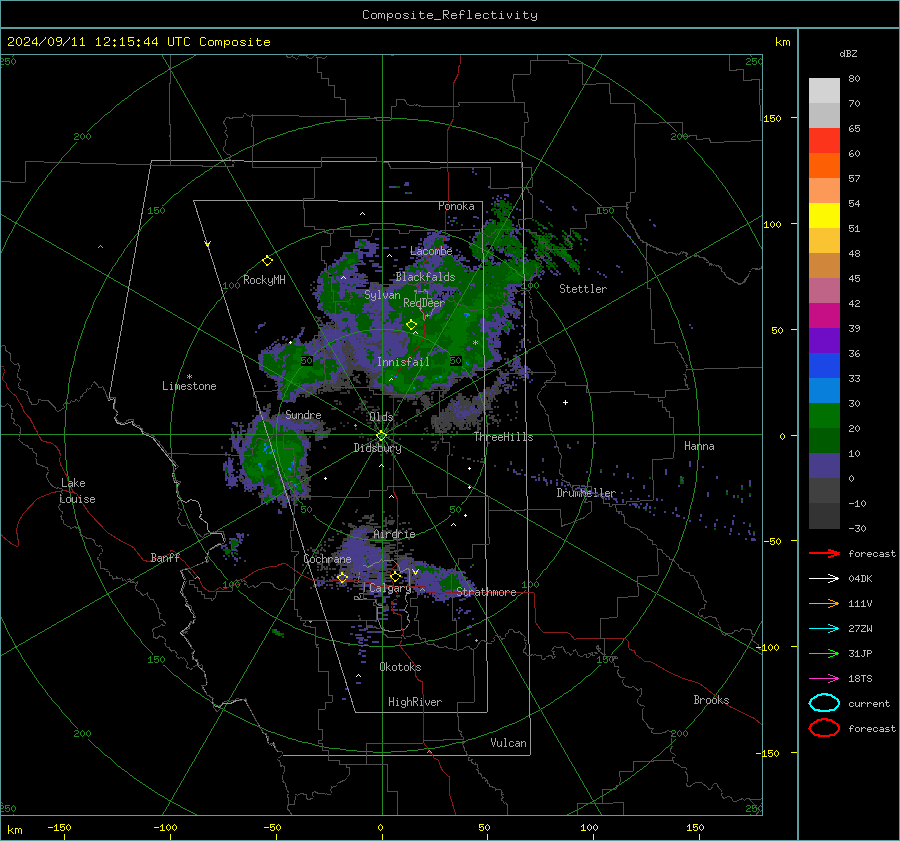
Task: Select the magenta 39-42 dBZ swatch
Action: 824,316
